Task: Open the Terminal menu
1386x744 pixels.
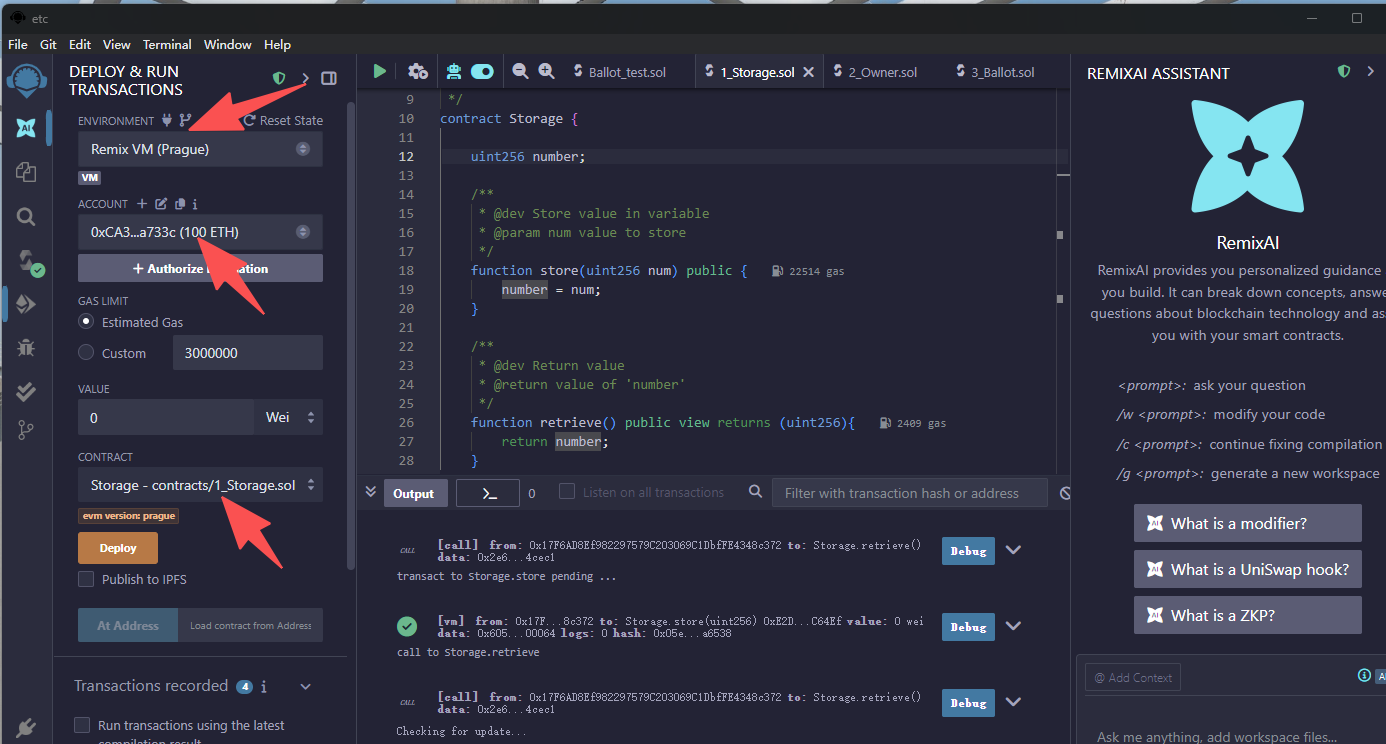Action: [167, 44]
